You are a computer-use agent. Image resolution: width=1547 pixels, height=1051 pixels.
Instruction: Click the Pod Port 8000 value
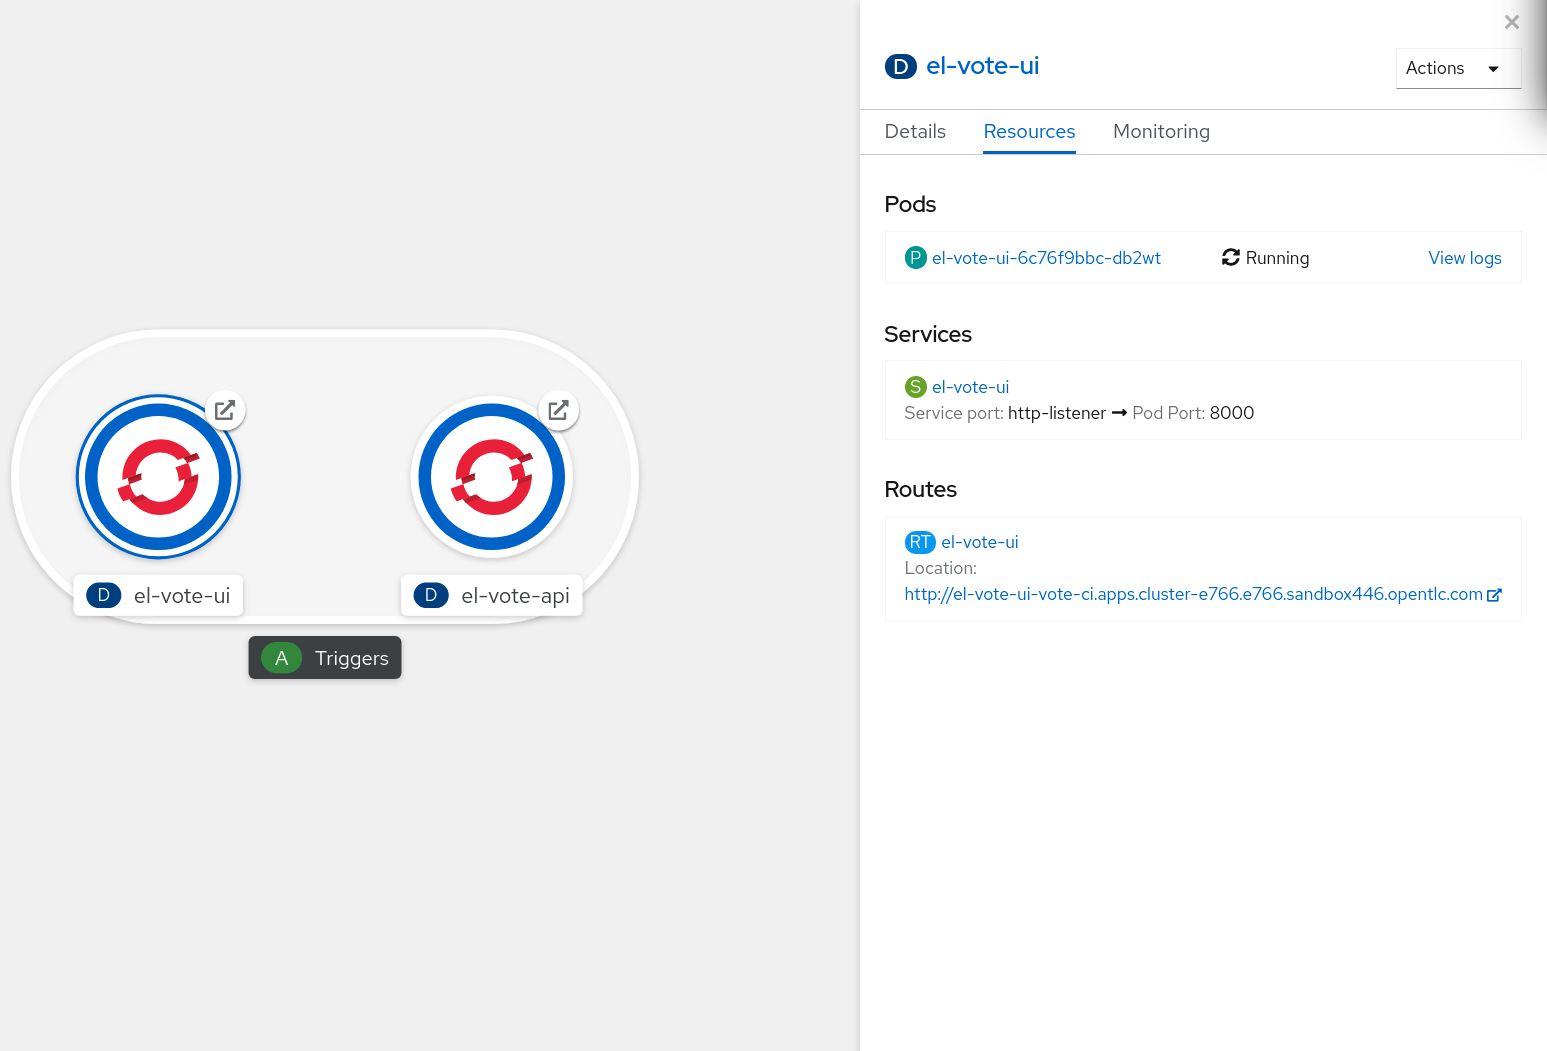coord(1231,413)
